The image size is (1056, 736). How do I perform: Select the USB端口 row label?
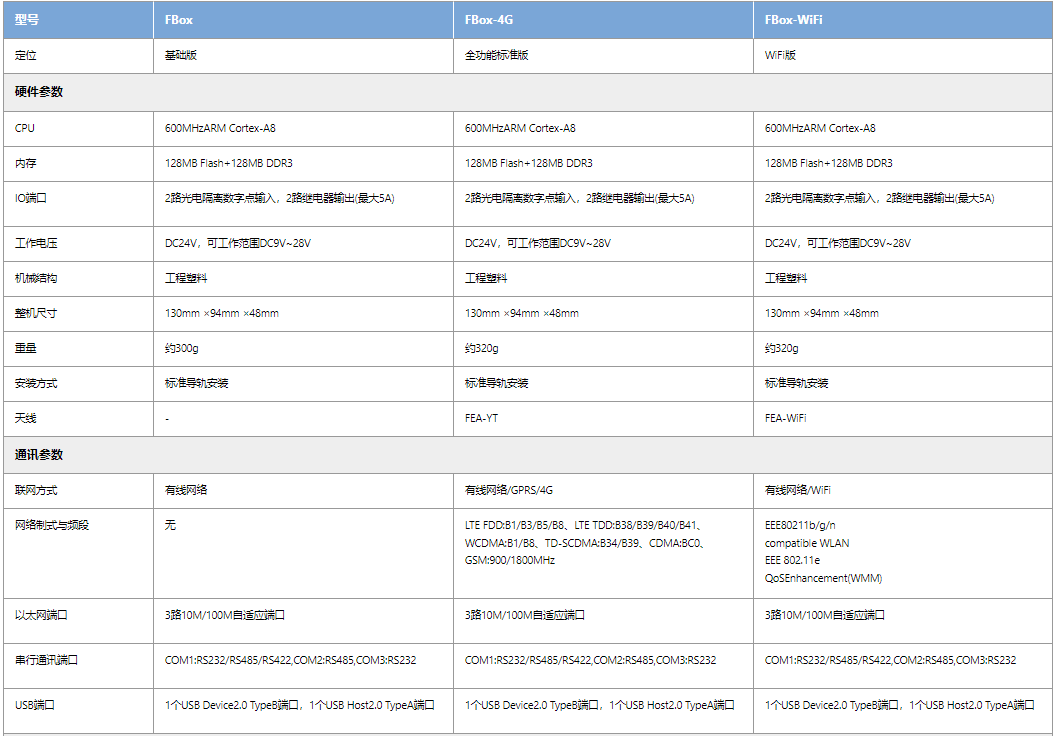pos(35,705)
